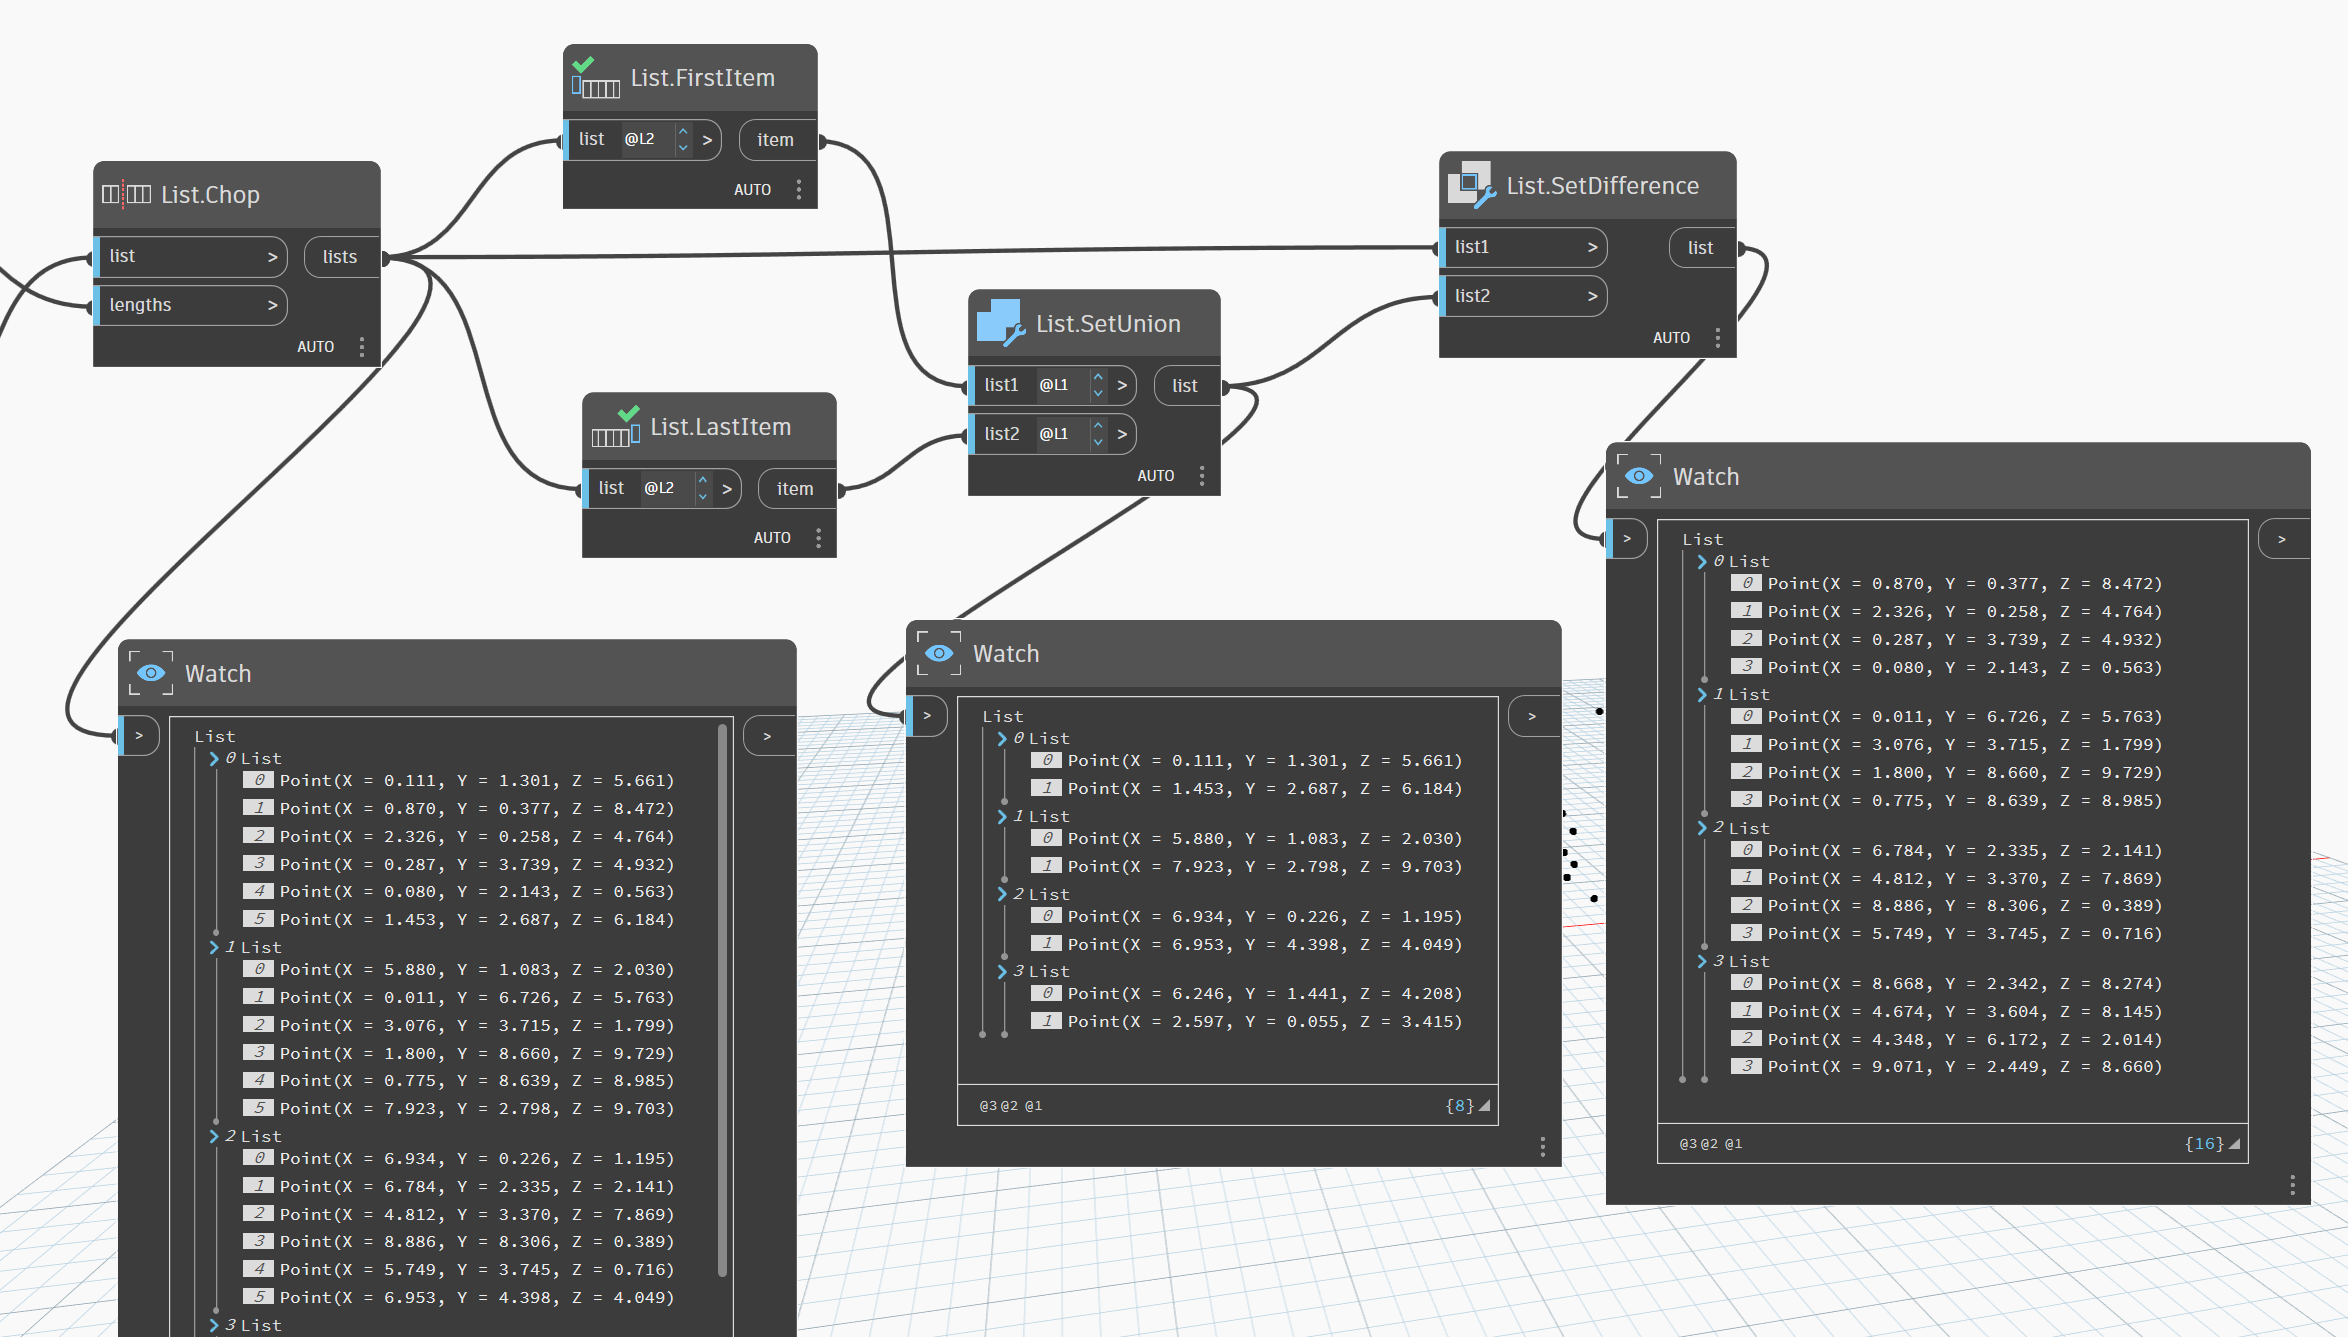
Task: Toggle @L2 level on List.FirstItem list port
Action: [x=640, y=139]
